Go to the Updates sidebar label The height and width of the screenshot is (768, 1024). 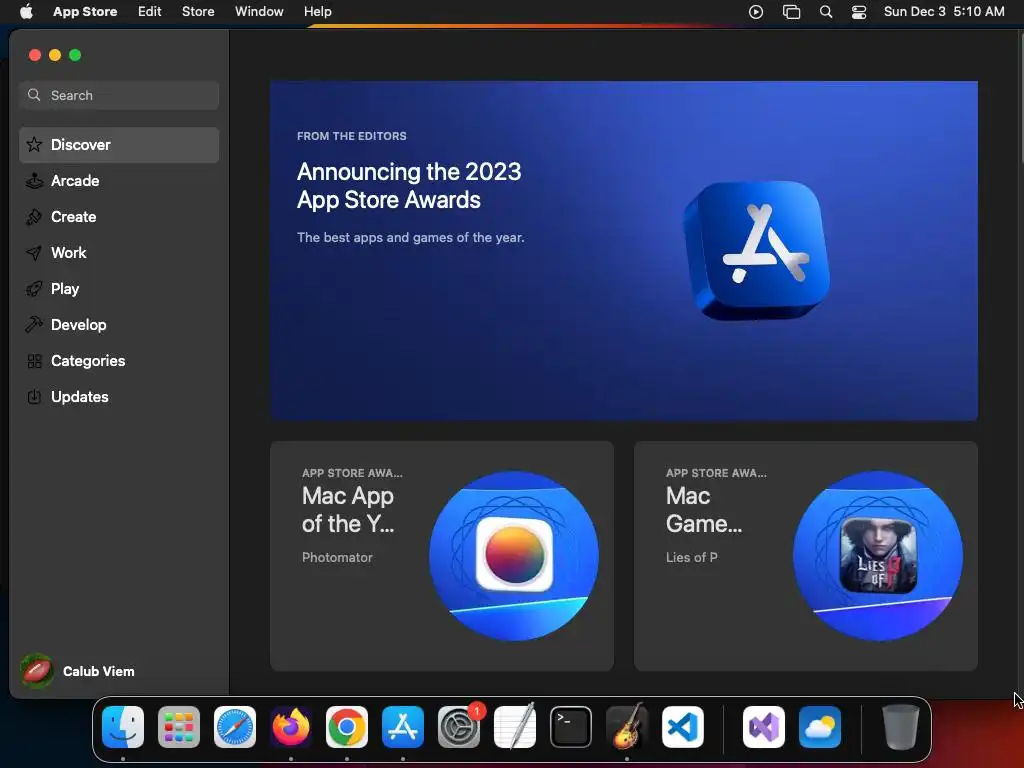[x=80, y=396]
